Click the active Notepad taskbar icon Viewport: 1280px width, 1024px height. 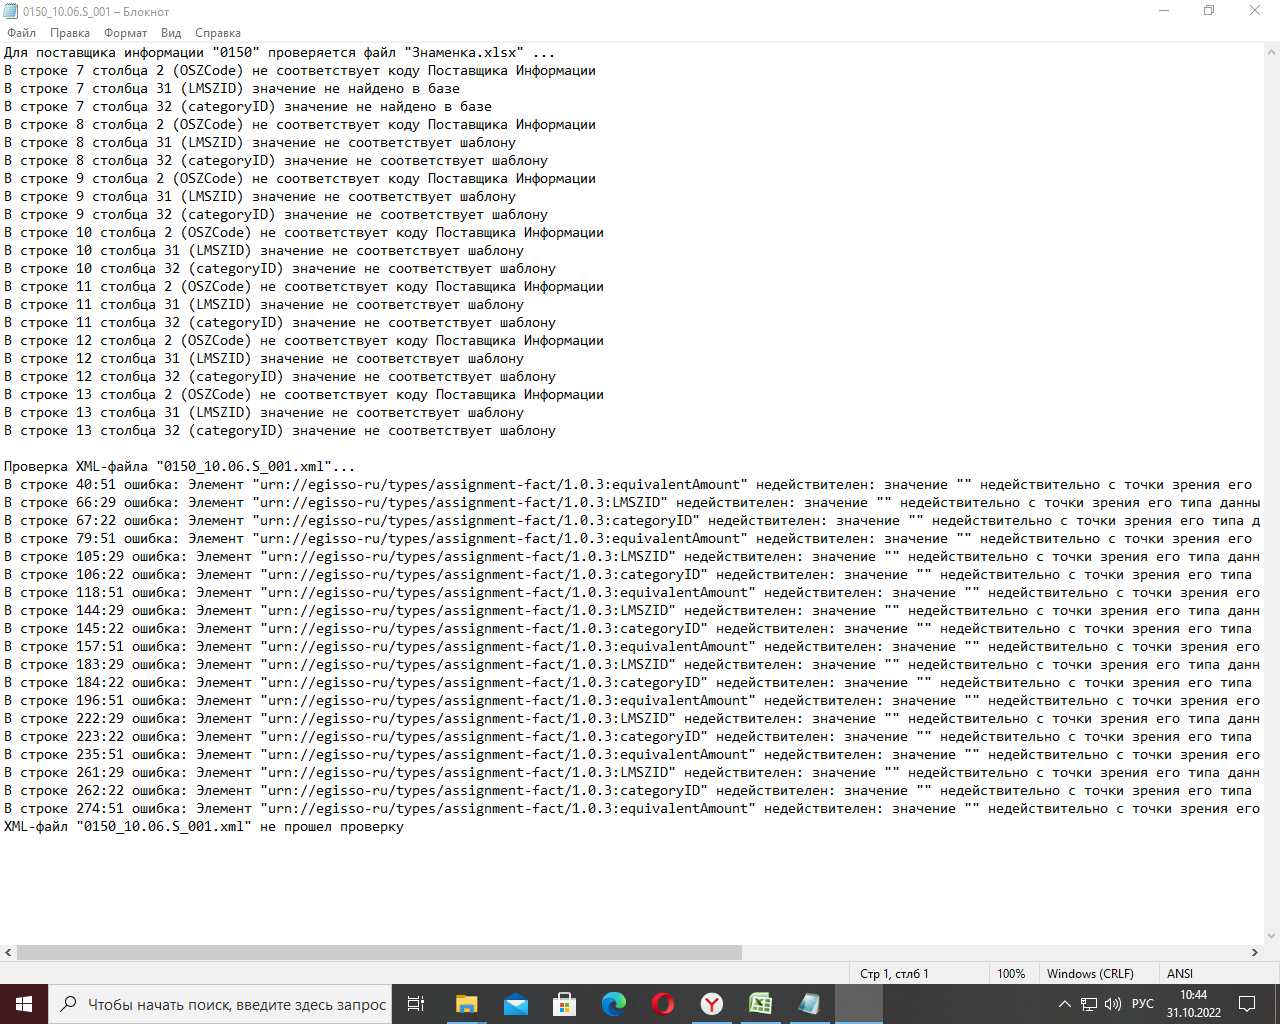coord(810,1004)
